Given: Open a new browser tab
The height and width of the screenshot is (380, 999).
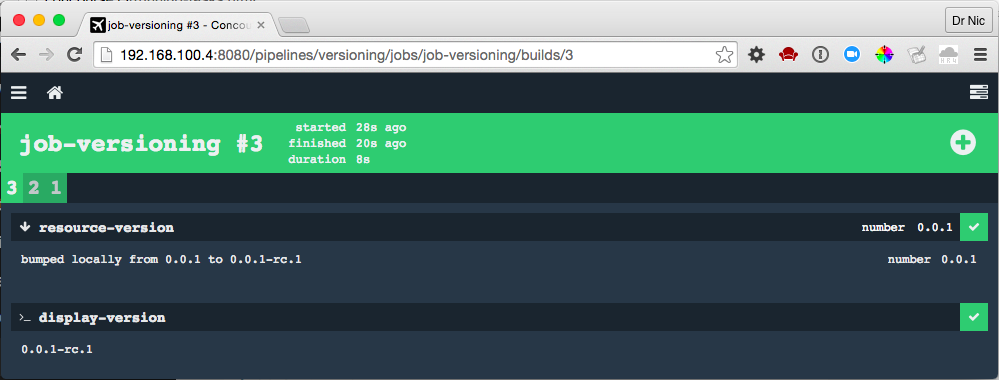Looking at the screenshot, I should pyautogui.click(x=294, y=26).
